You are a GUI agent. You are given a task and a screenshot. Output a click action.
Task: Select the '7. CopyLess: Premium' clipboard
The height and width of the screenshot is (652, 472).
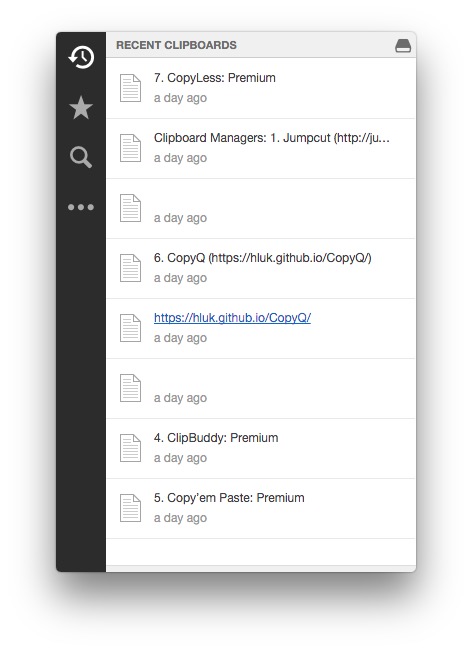point(261,88)
